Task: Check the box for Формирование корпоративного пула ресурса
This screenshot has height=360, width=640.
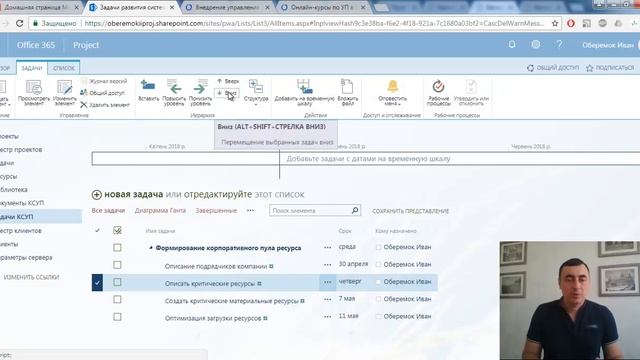Action: (117, 247)
